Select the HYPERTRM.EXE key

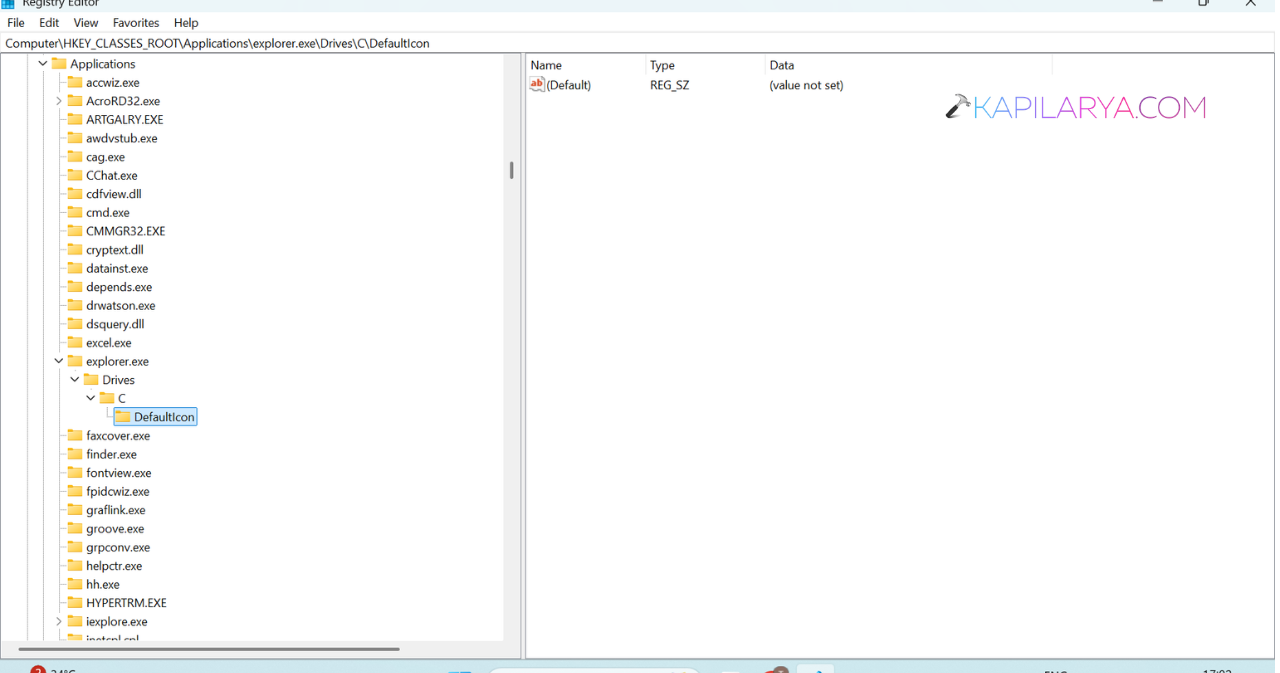126,603
